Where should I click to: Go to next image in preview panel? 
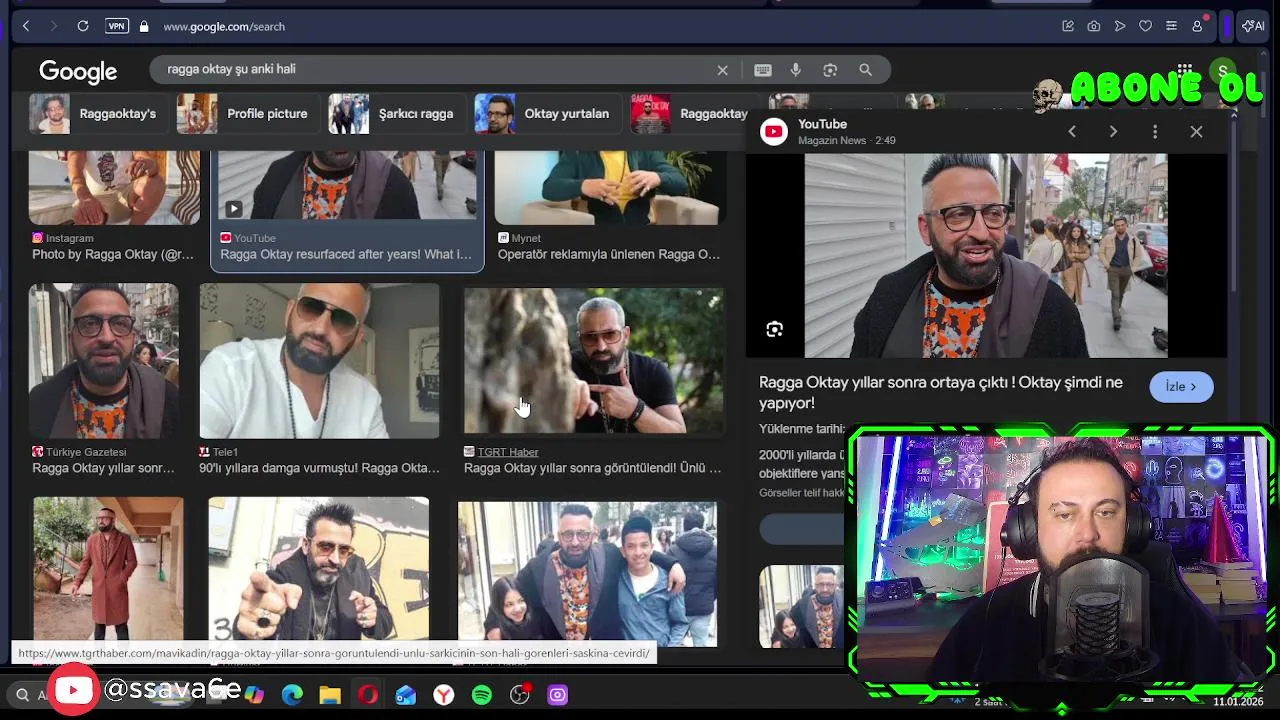(x=1113, y=132)
